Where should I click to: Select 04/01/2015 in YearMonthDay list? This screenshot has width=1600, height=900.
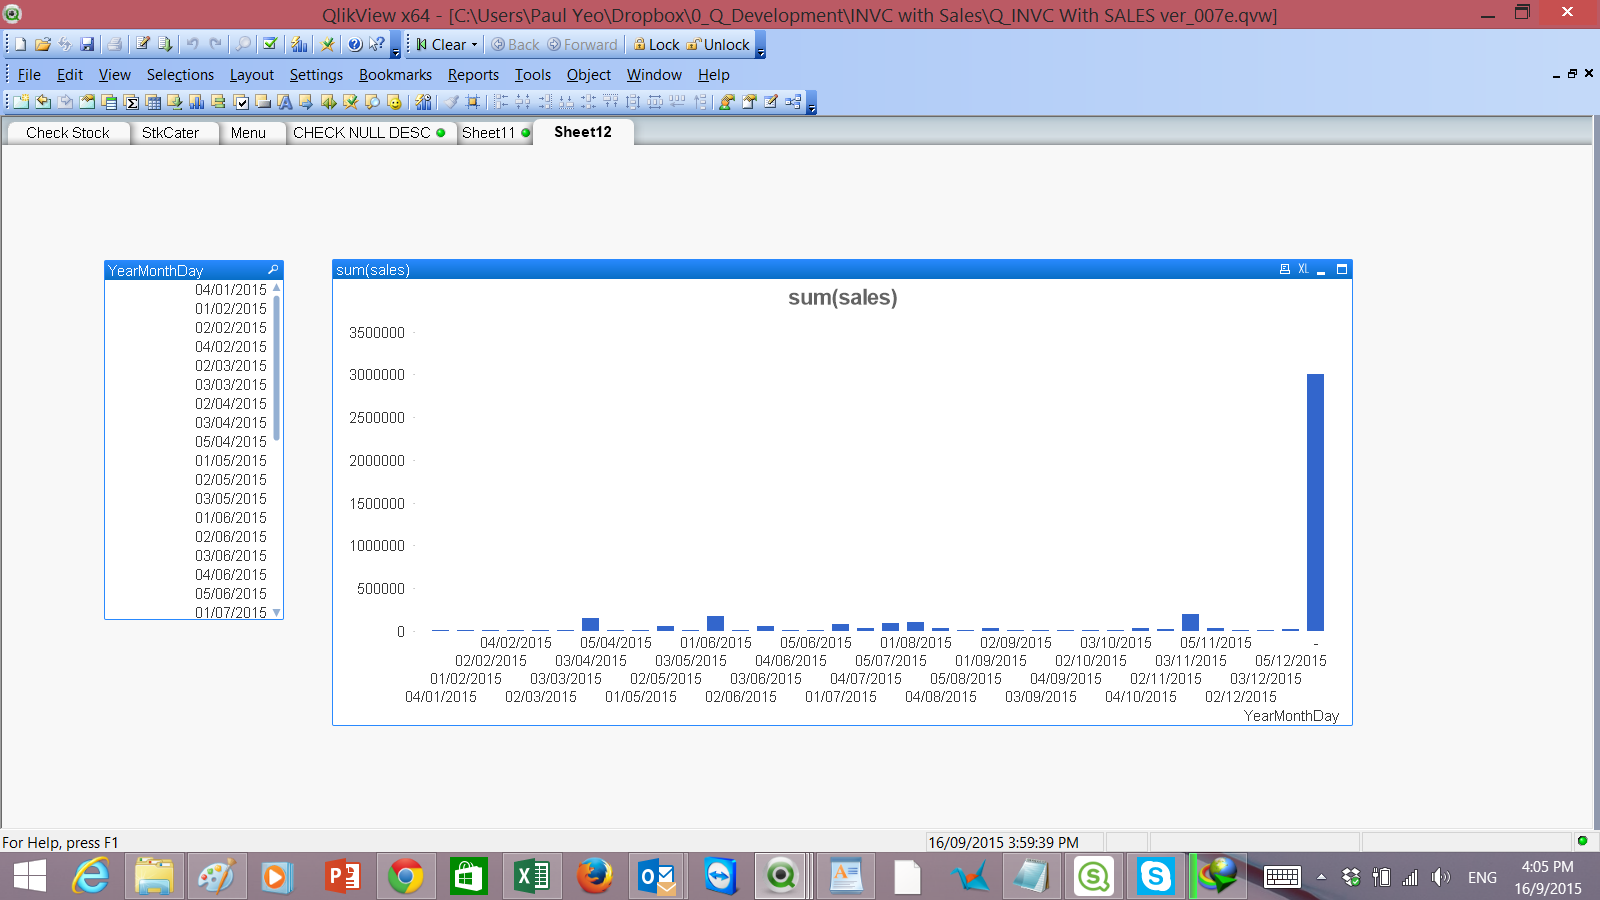(x=189, y=290)
